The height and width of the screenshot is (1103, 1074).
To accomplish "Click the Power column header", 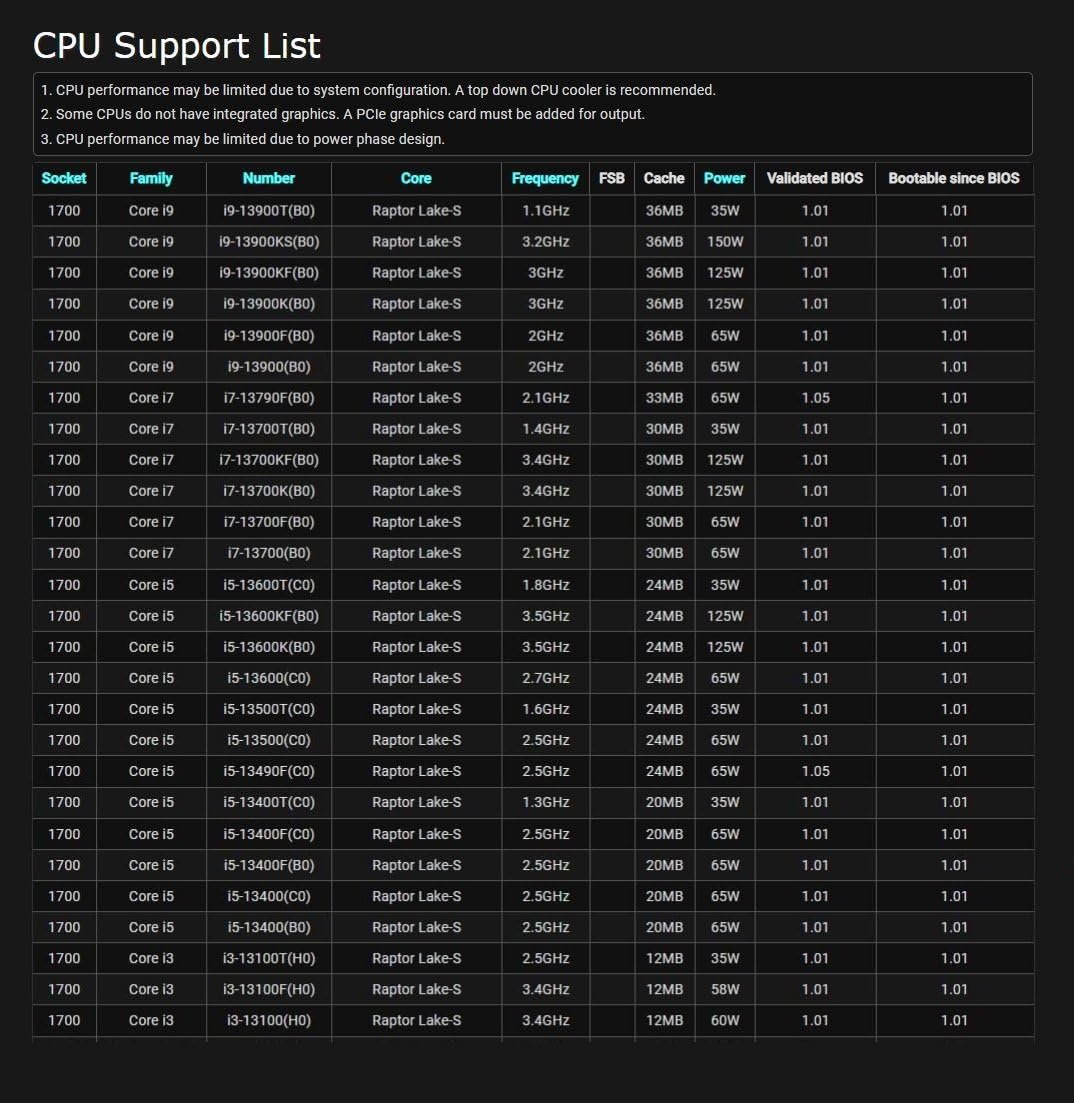I will [724, 178].
